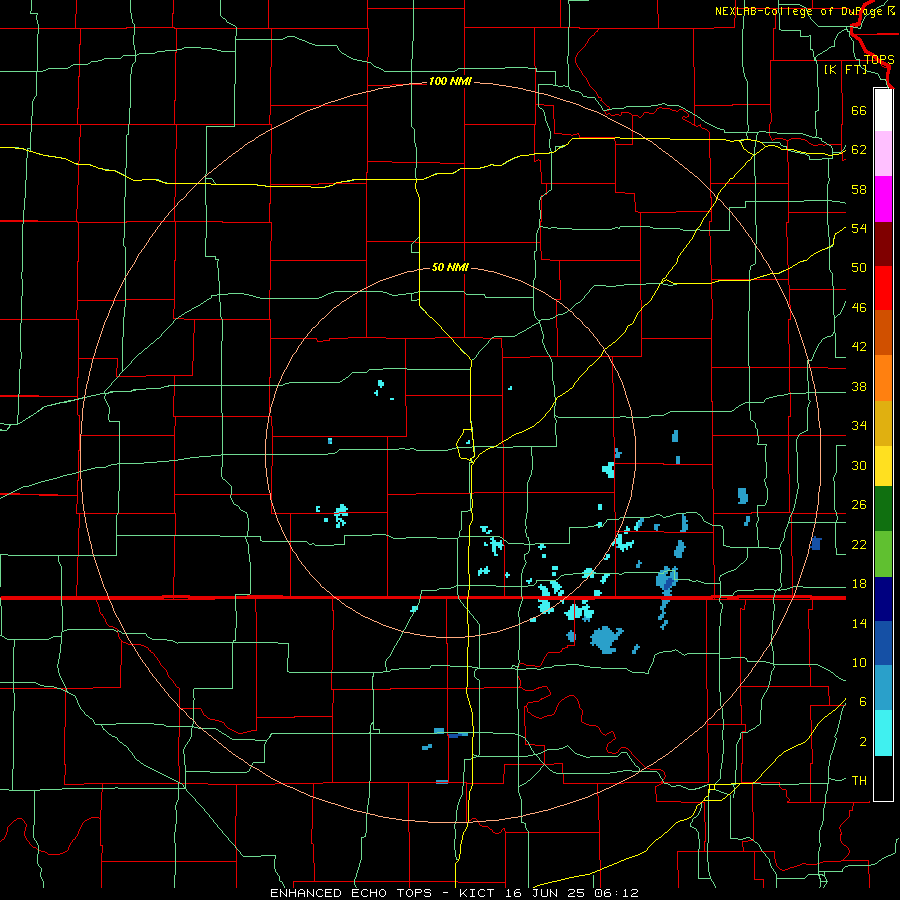This screenshot has height=900, width=900.
Task: Click the "58" scale value
Action: [859, 189]
